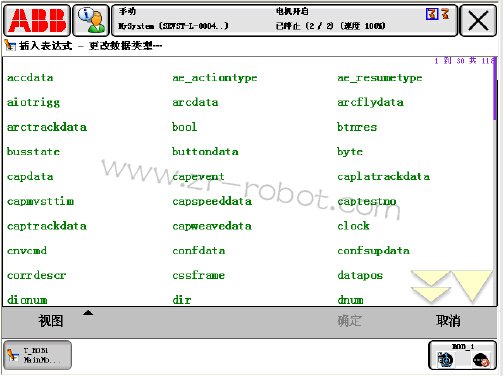
Task: Select the dnum data type
Action: [x=350, y=300]
